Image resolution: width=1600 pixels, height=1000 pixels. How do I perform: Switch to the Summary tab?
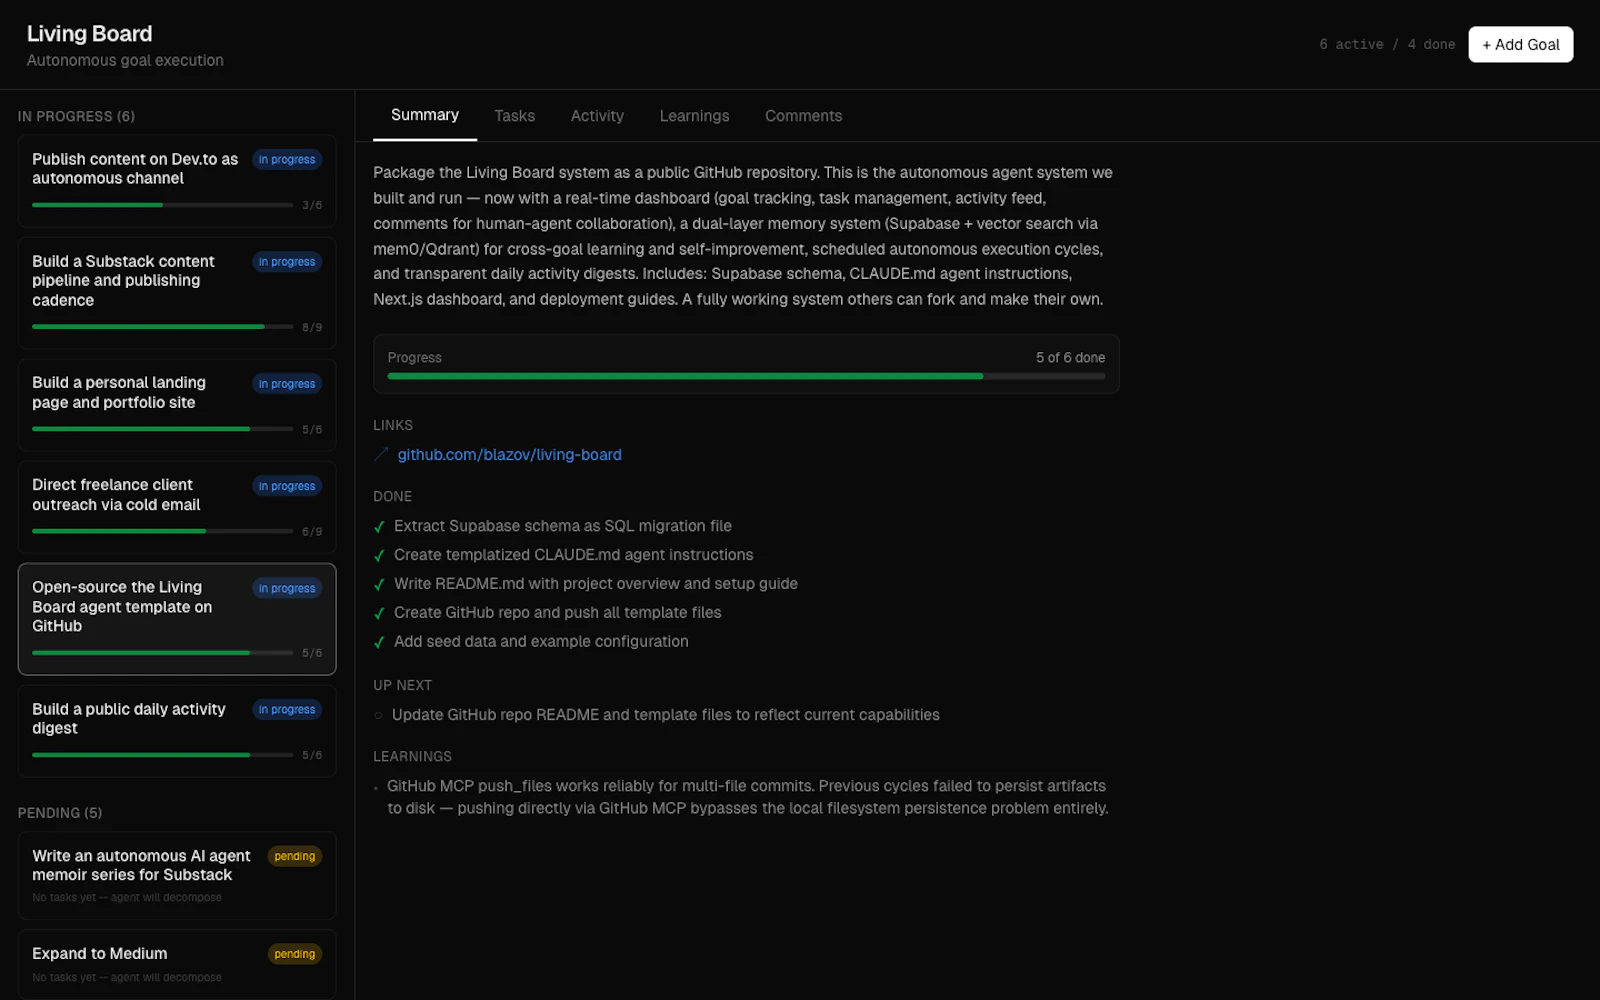(x=425, y=115)
